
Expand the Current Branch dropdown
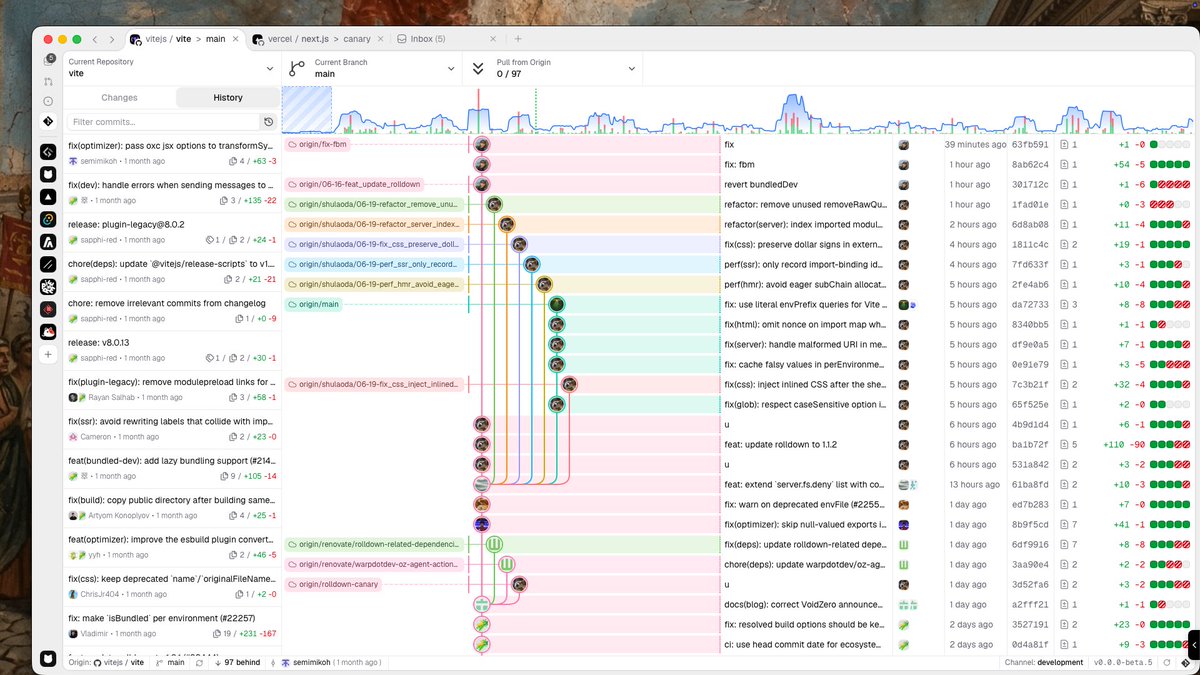pos(451,68)
